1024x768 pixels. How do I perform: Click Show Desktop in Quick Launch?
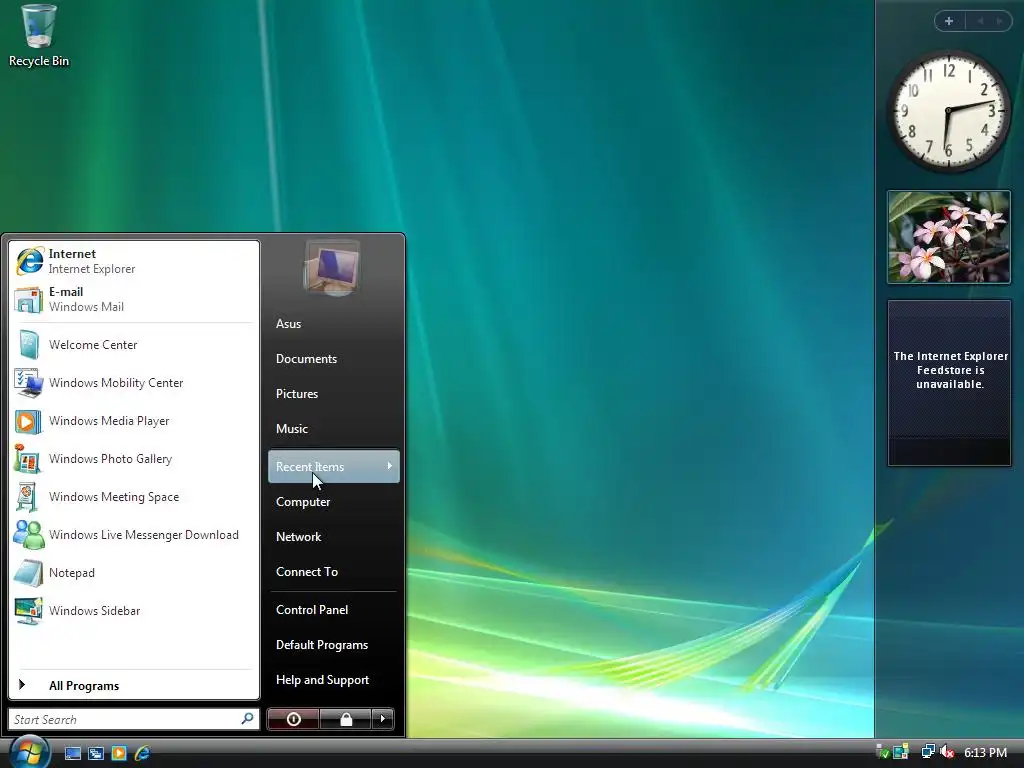(x=72, y=753)
